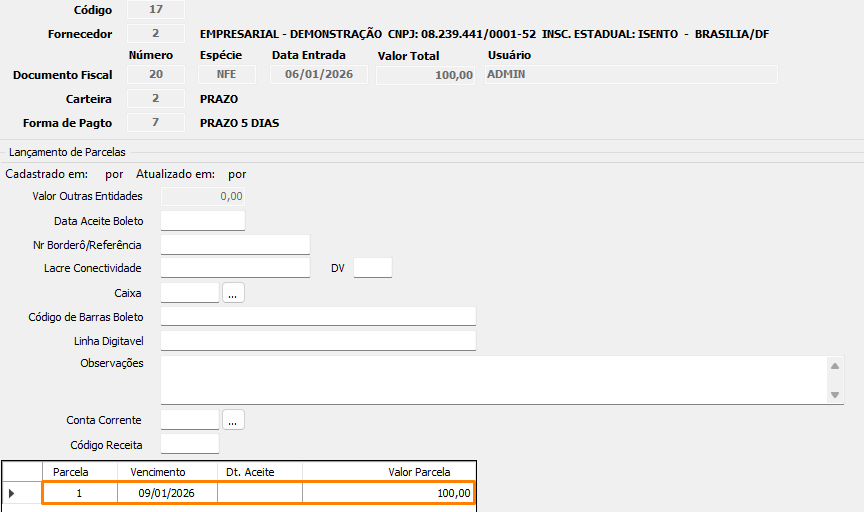Click the cell with parcela number 1
The width and height of the screenshot is (864, 512).
80,493
